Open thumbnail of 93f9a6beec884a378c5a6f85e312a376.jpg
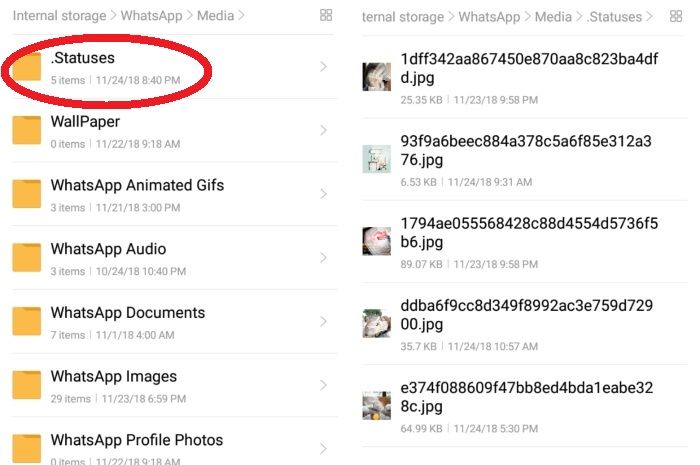 tap(376, 159)
